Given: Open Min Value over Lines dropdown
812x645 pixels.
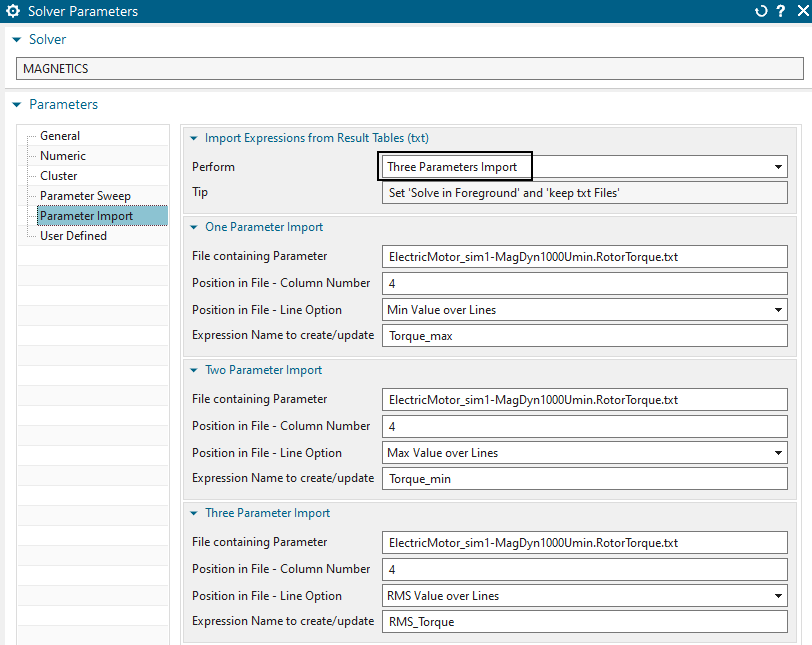Looking at the screenshot, I should 778,310.
